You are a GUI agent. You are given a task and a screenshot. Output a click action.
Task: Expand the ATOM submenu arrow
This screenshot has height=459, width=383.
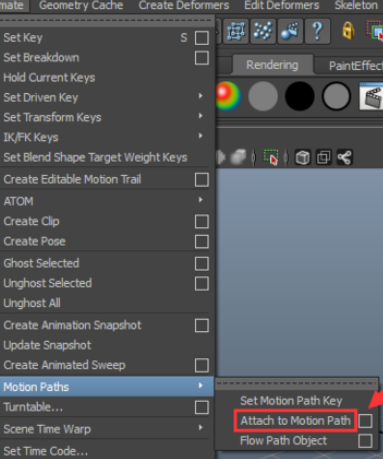point(200,200)
